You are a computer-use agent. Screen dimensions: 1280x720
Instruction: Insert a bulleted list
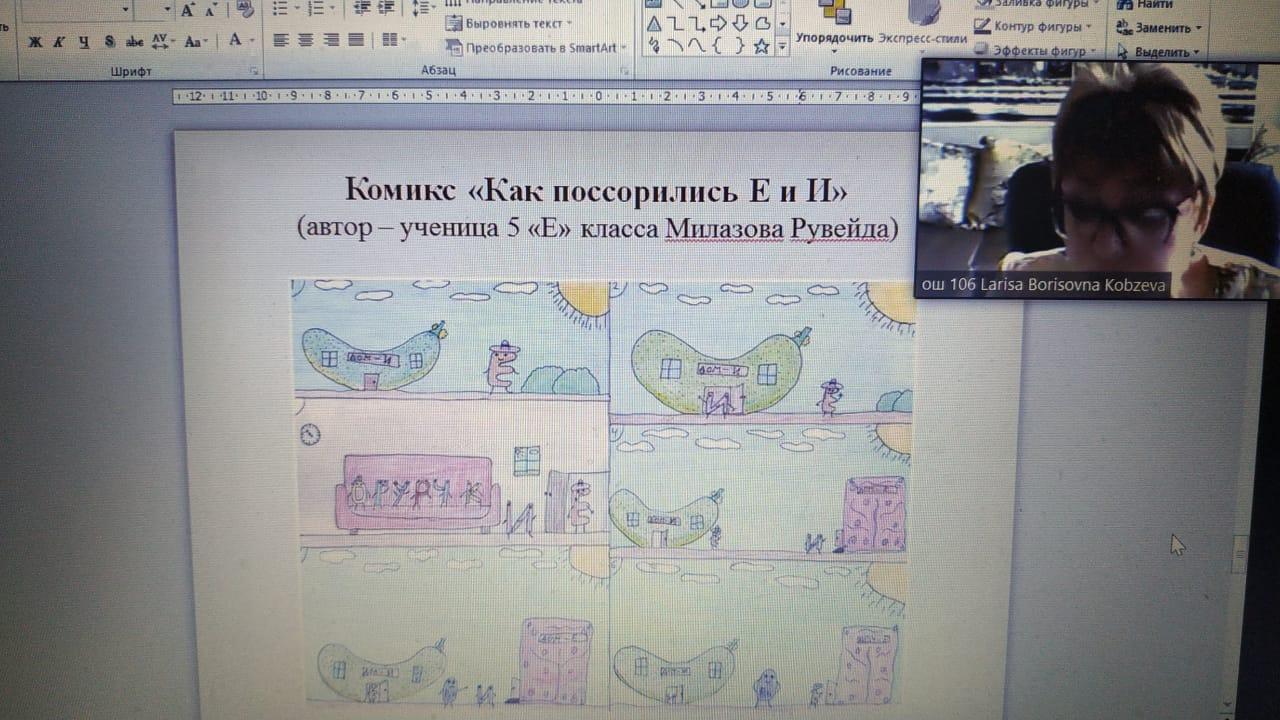click(281, 9)
